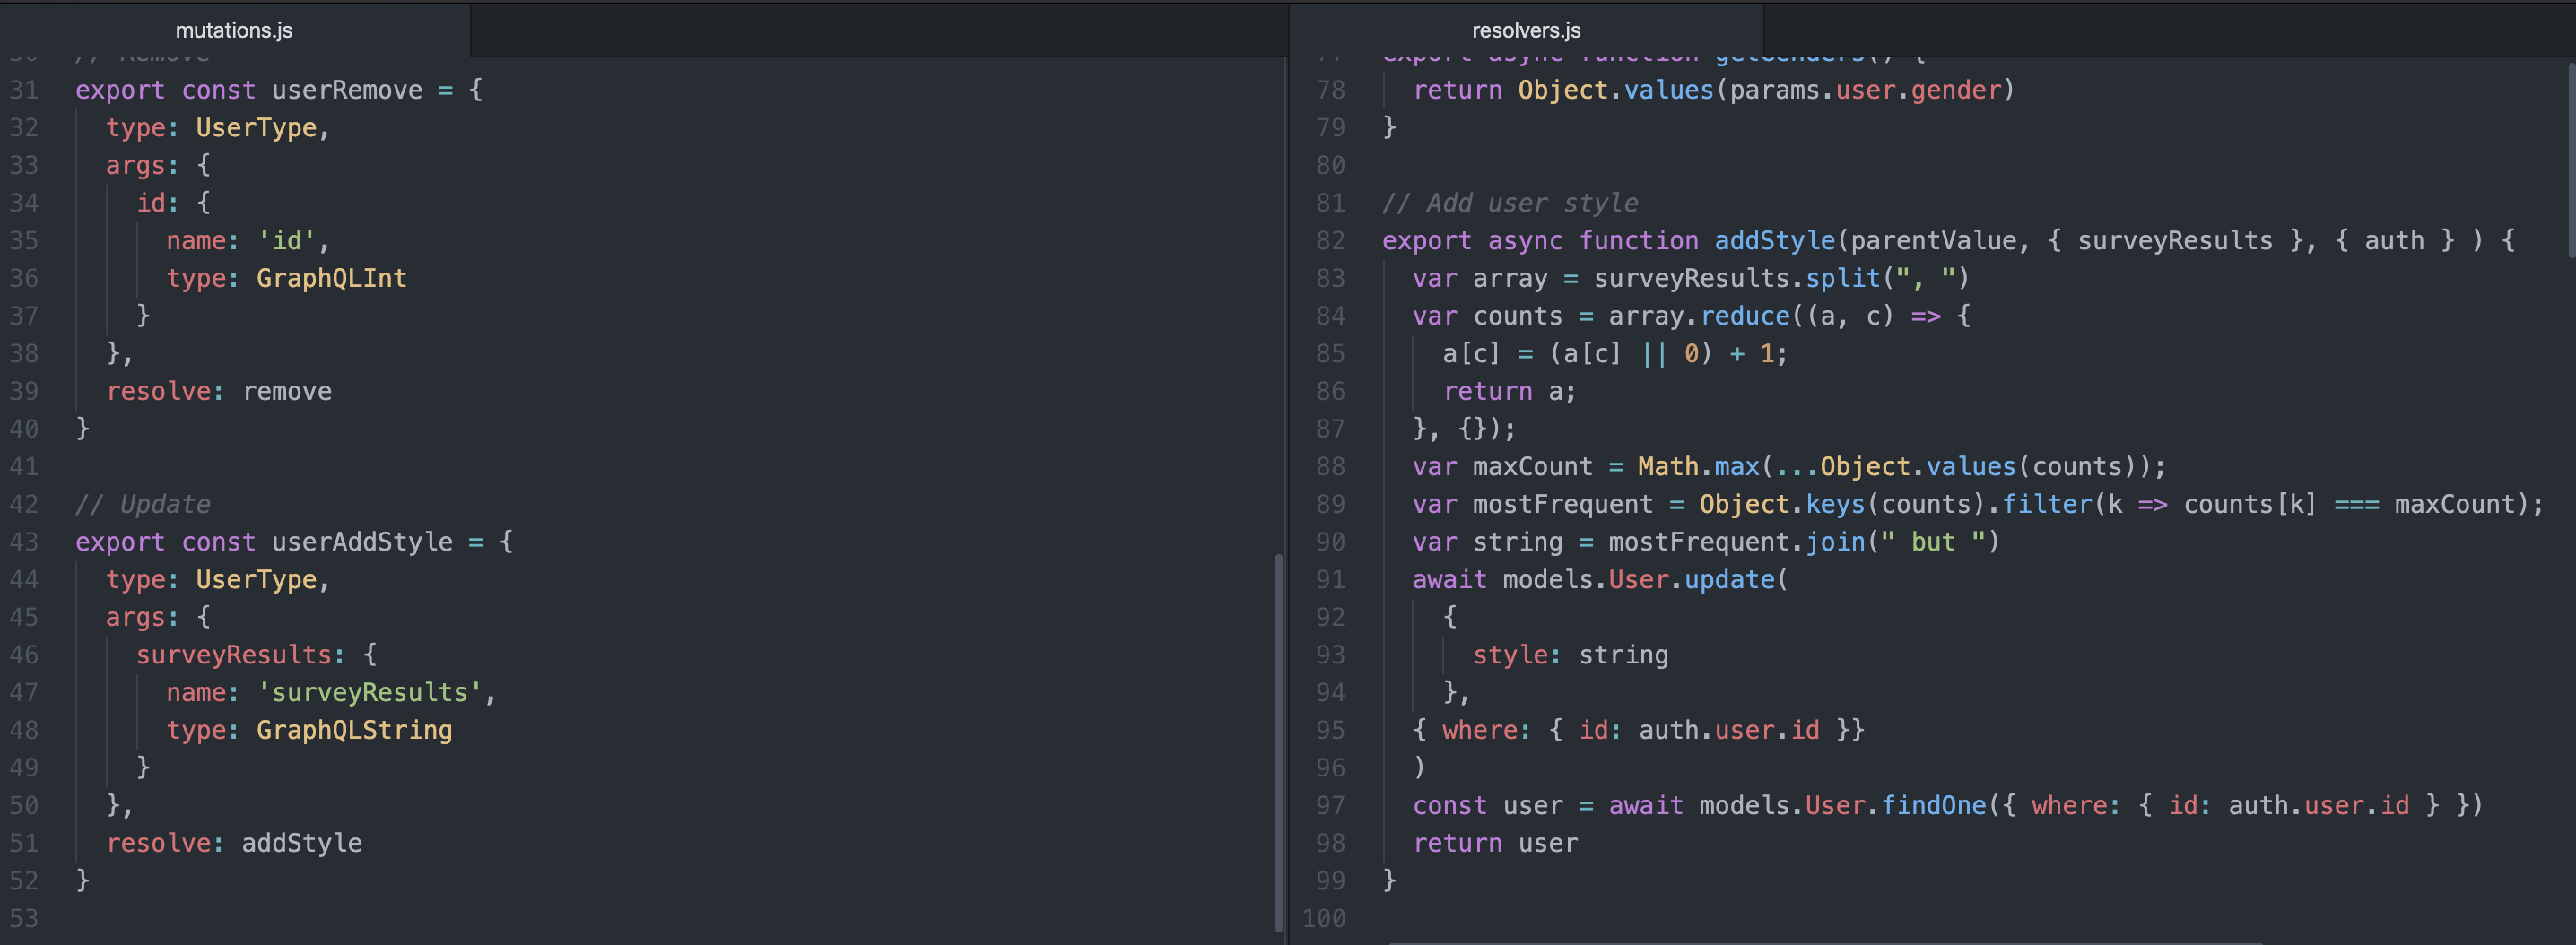
Task: Click the update method on line 91
Action: coord(1729,580)
